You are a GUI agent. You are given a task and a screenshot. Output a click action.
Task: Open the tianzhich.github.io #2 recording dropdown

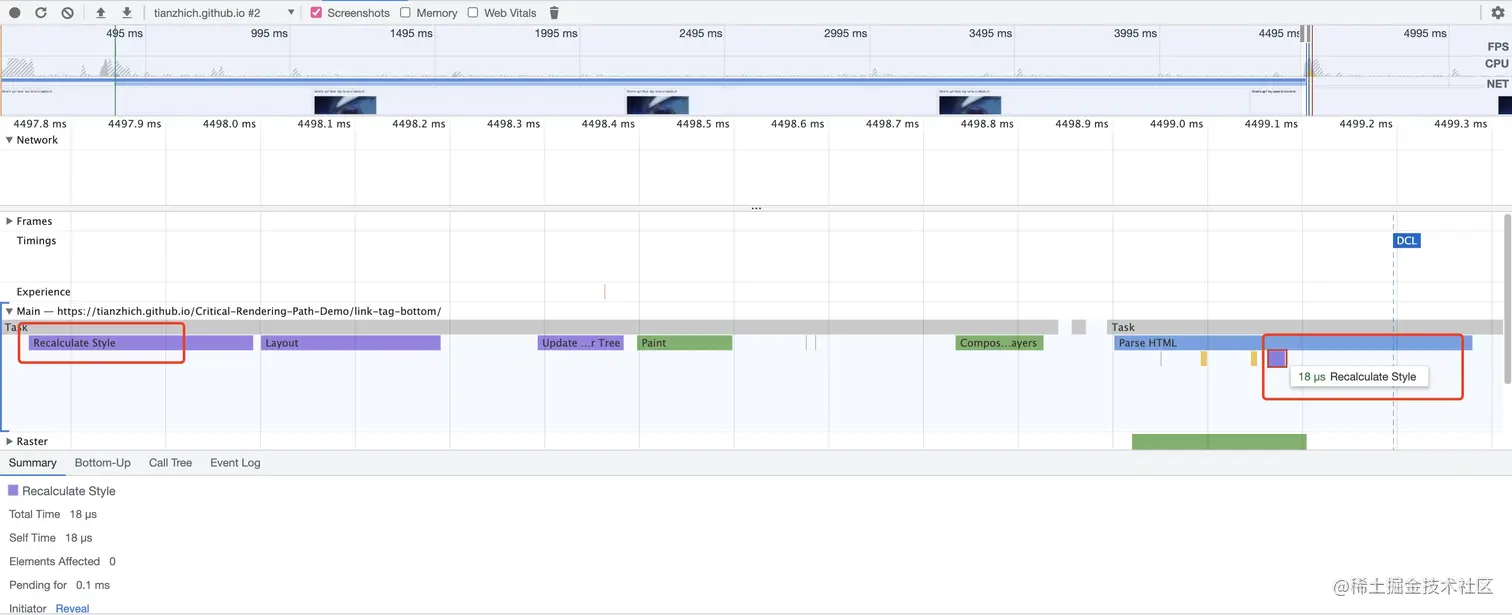click(224, 13)
